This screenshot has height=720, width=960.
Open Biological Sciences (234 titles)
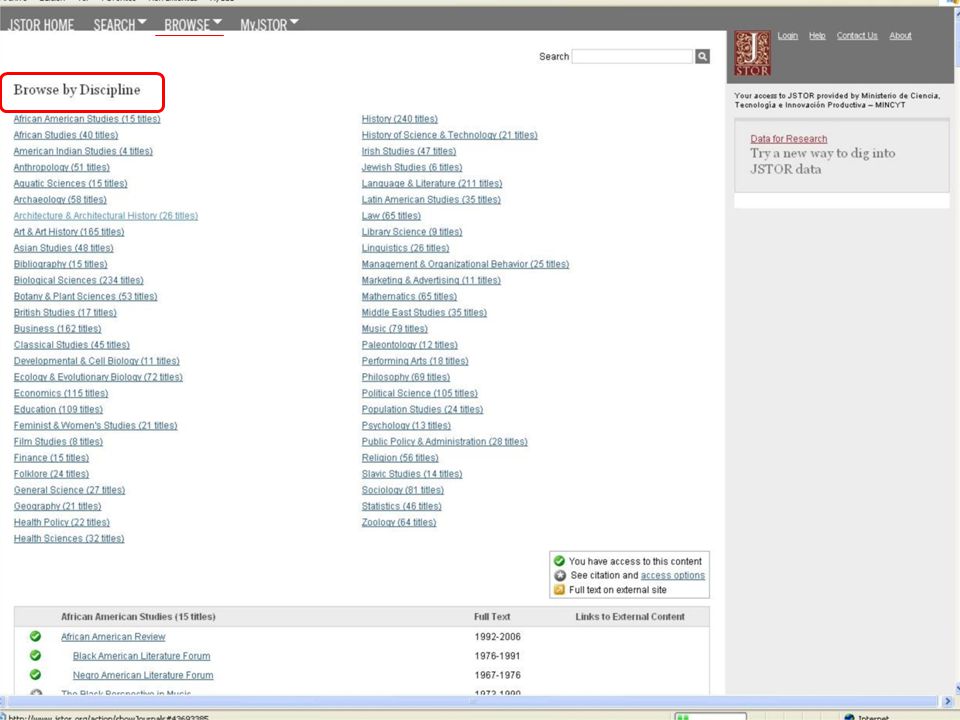[78, 280]
